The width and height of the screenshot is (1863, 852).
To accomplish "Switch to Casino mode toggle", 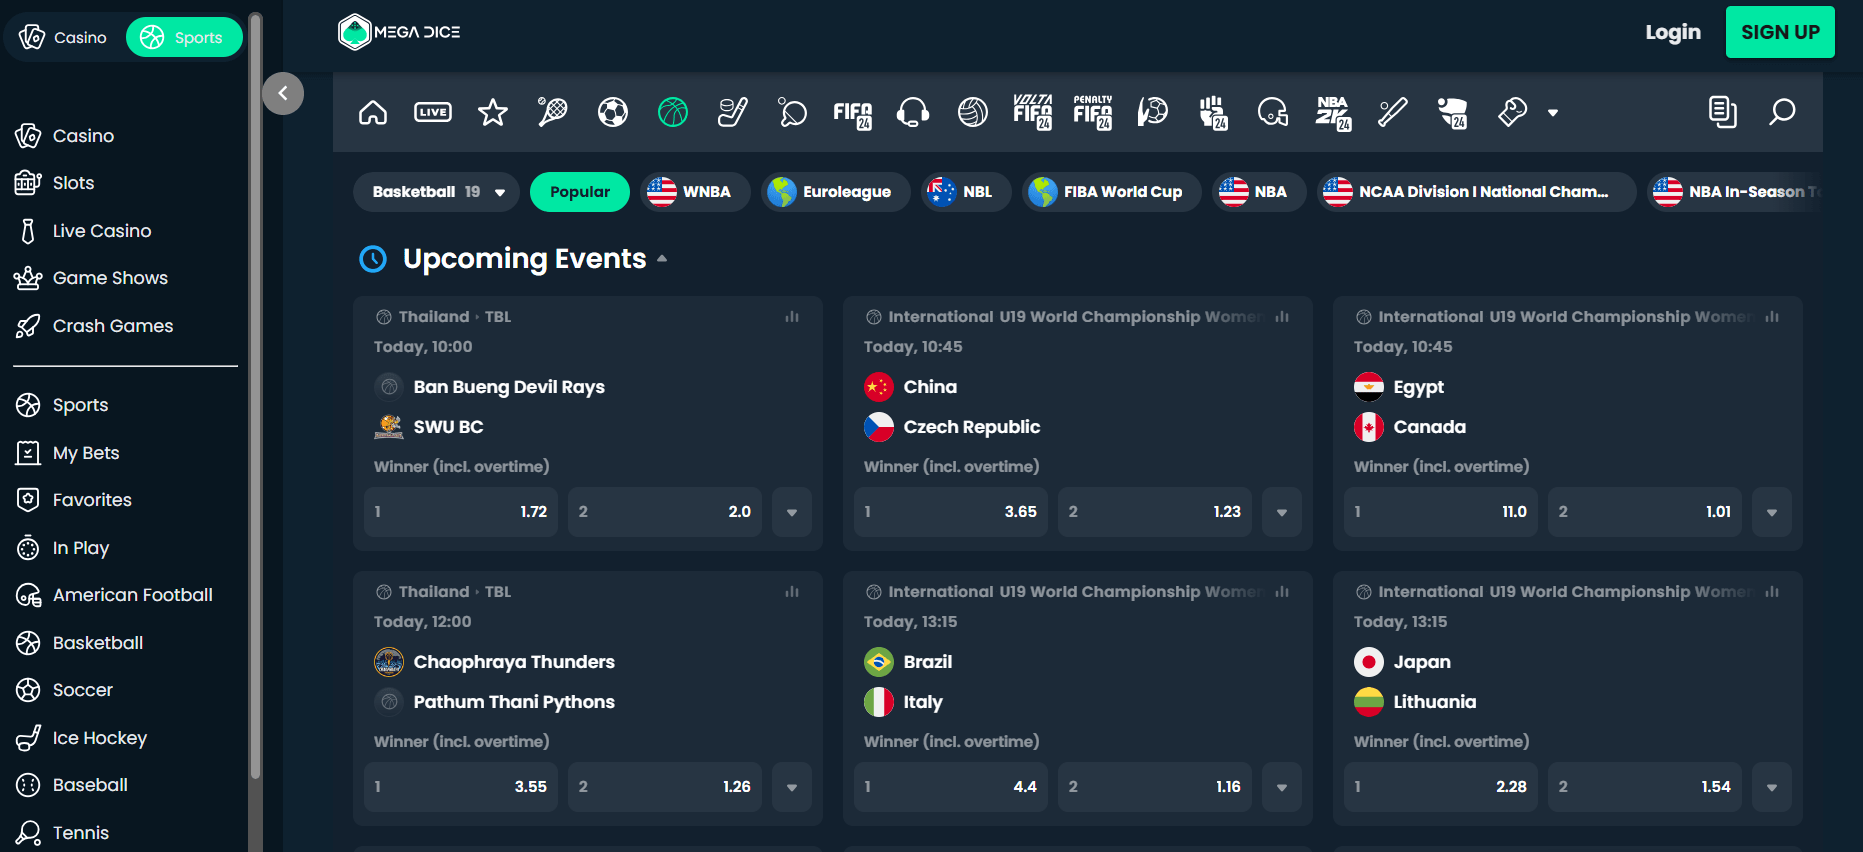I will [64, 37].
